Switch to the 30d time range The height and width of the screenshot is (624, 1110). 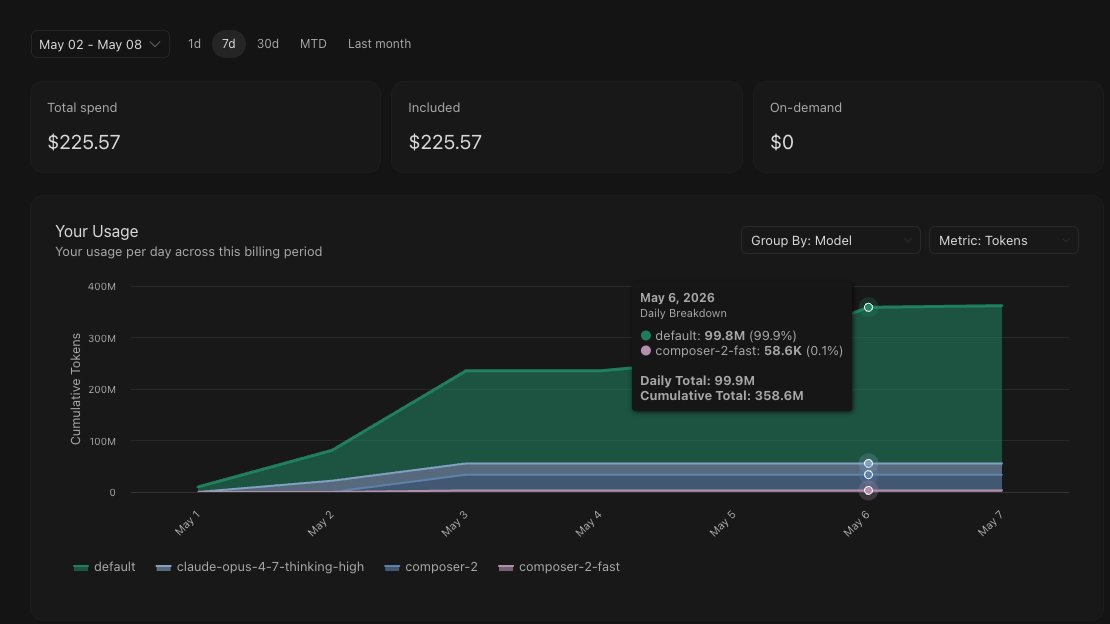tap(268, 44)
